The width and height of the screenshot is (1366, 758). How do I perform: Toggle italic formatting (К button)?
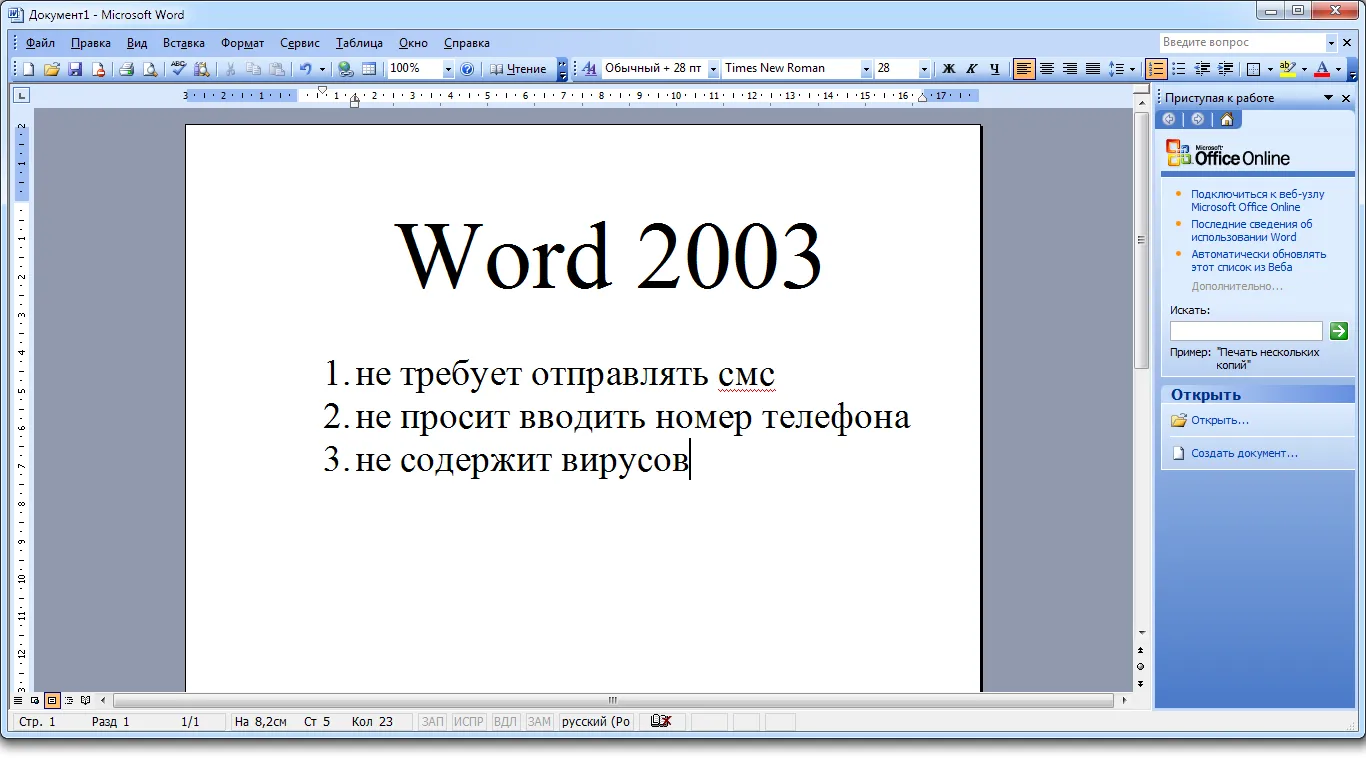(x=971, y=69)
